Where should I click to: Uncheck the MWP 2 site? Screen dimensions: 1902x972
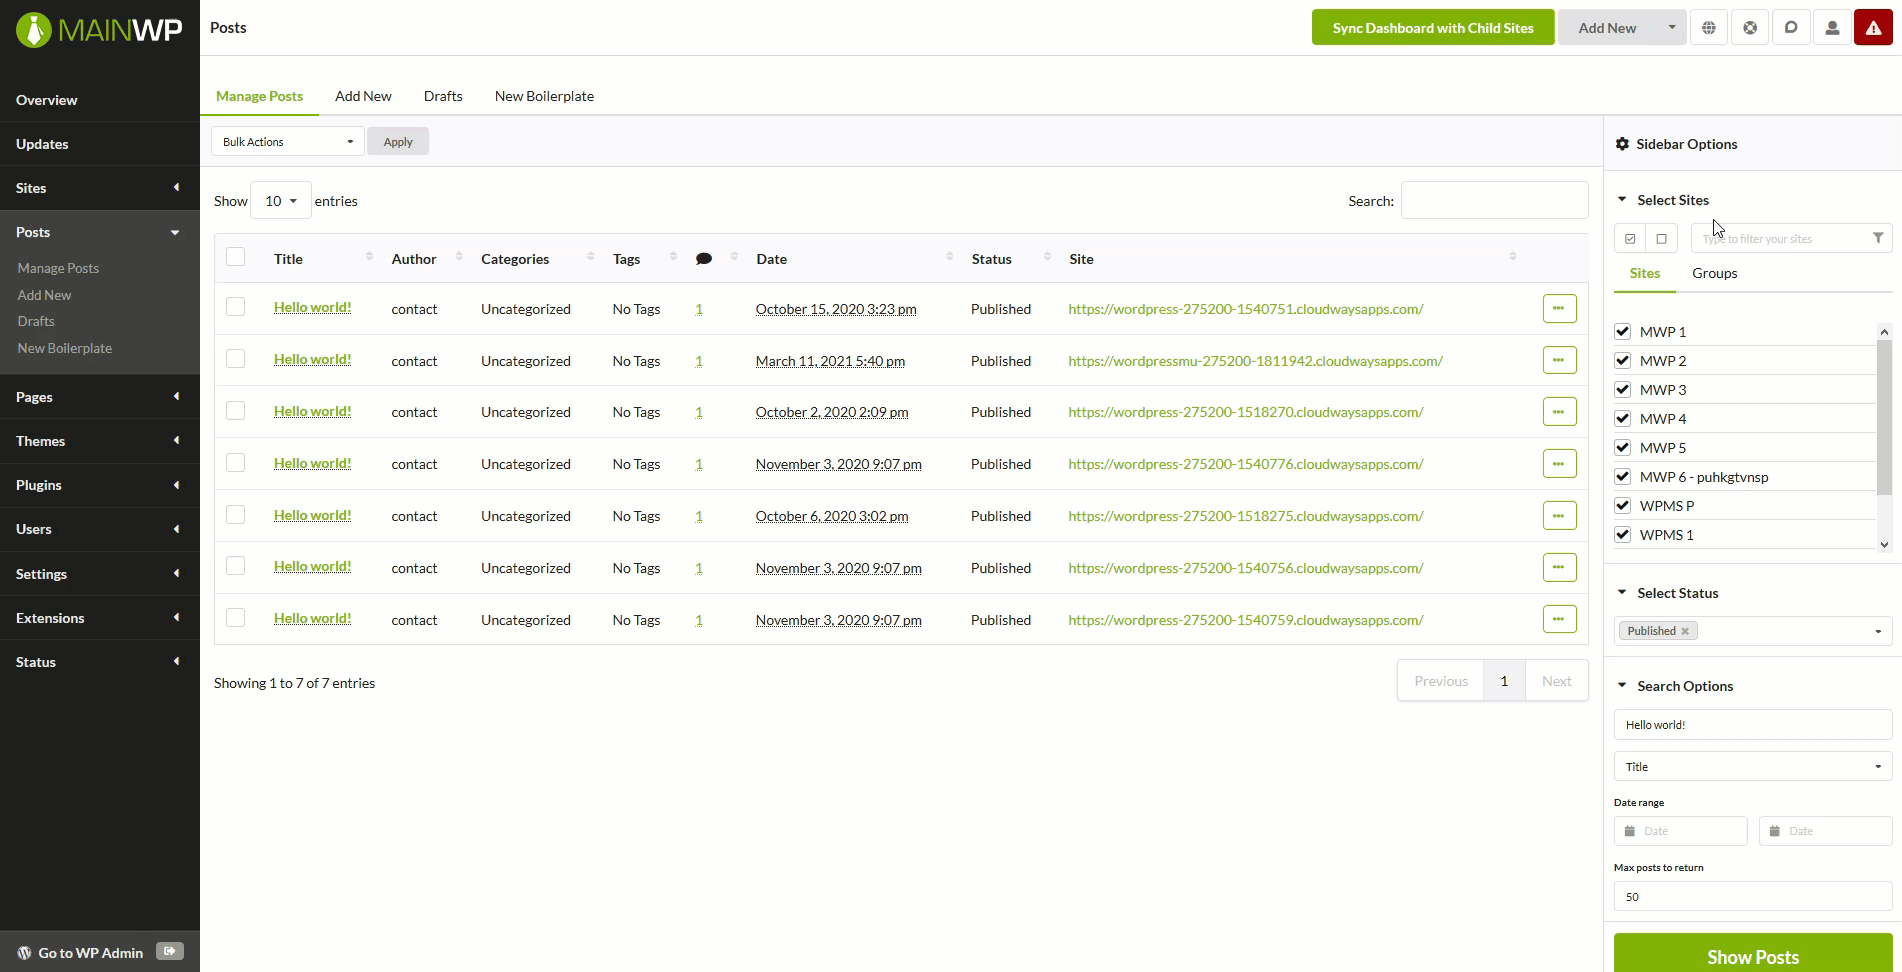click(1623, 360)
